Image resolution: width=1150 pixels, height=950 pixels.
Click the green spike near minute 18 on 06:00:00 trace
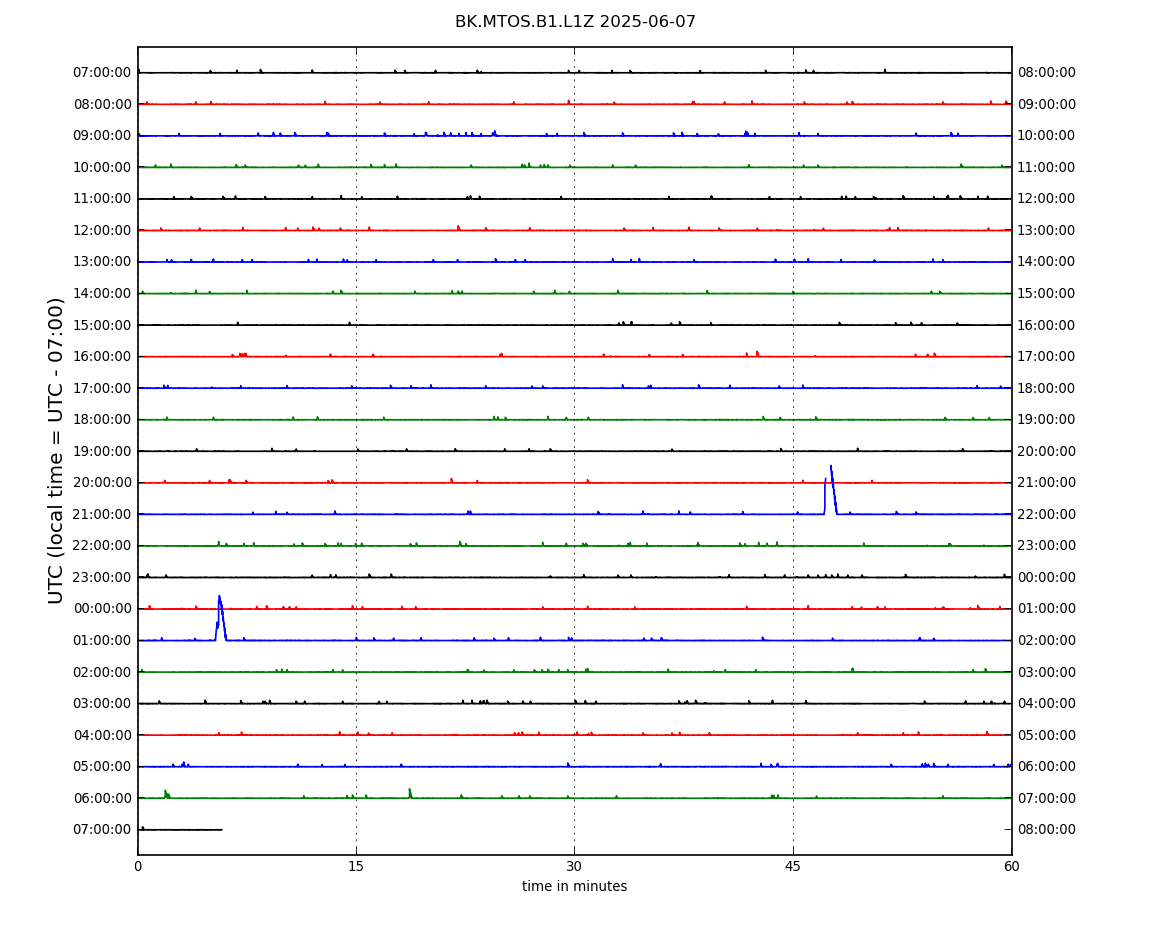410,793
